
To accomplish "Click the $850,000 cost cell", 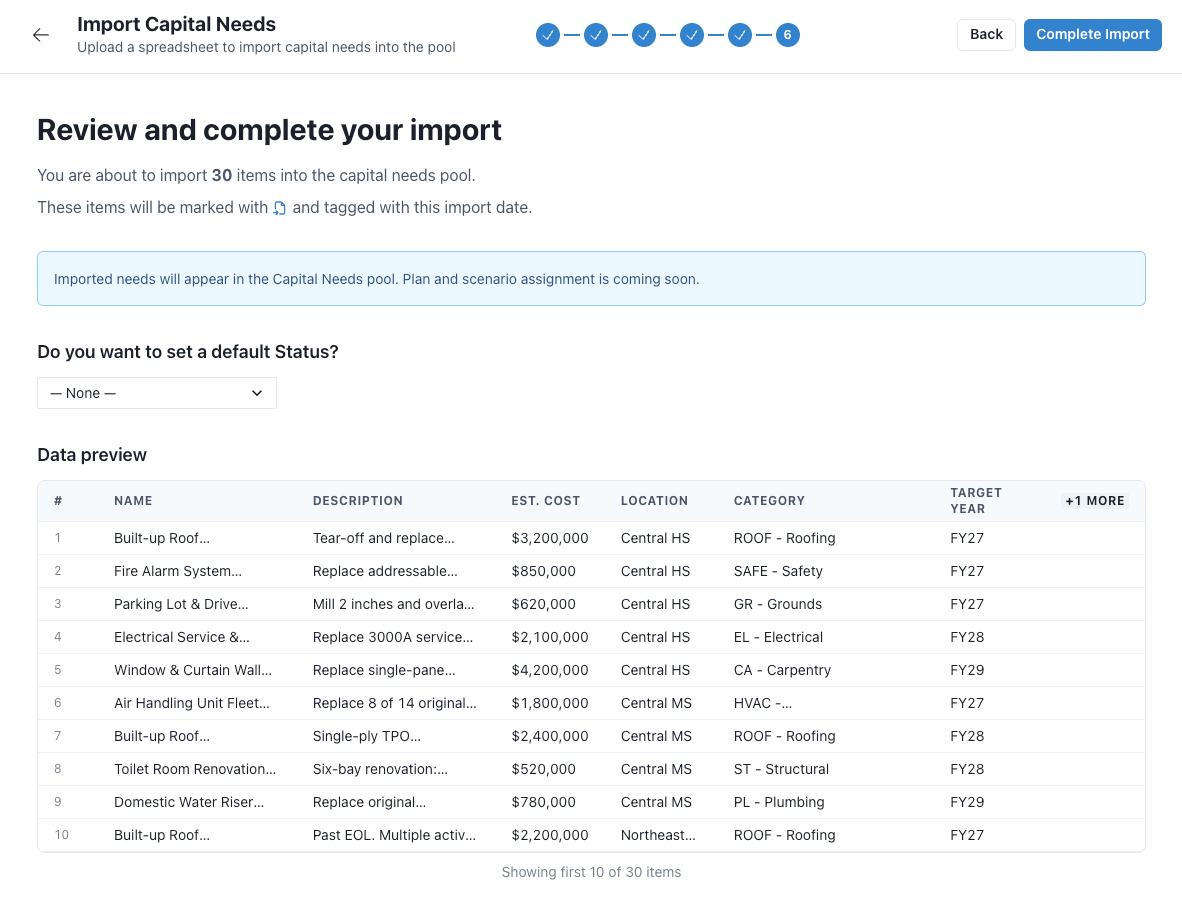I will [544, 571].
